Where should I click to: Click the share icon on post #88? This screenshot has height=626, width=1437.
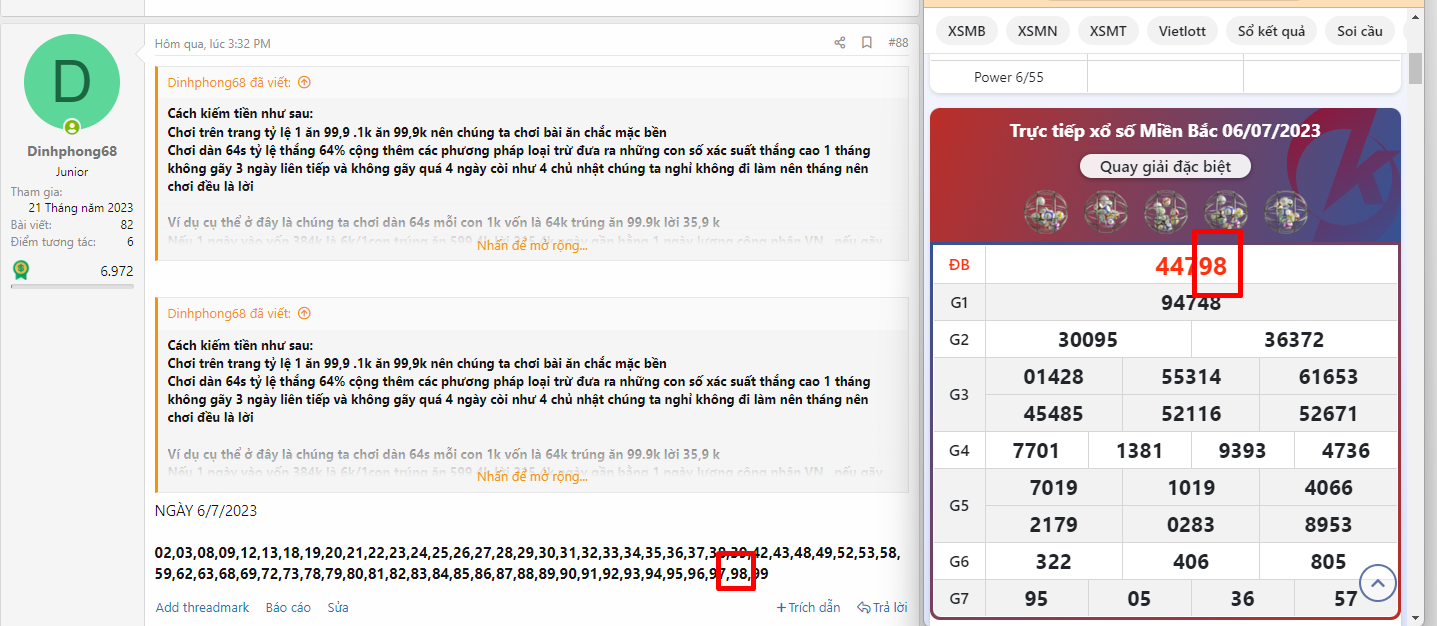coord(840,43)
